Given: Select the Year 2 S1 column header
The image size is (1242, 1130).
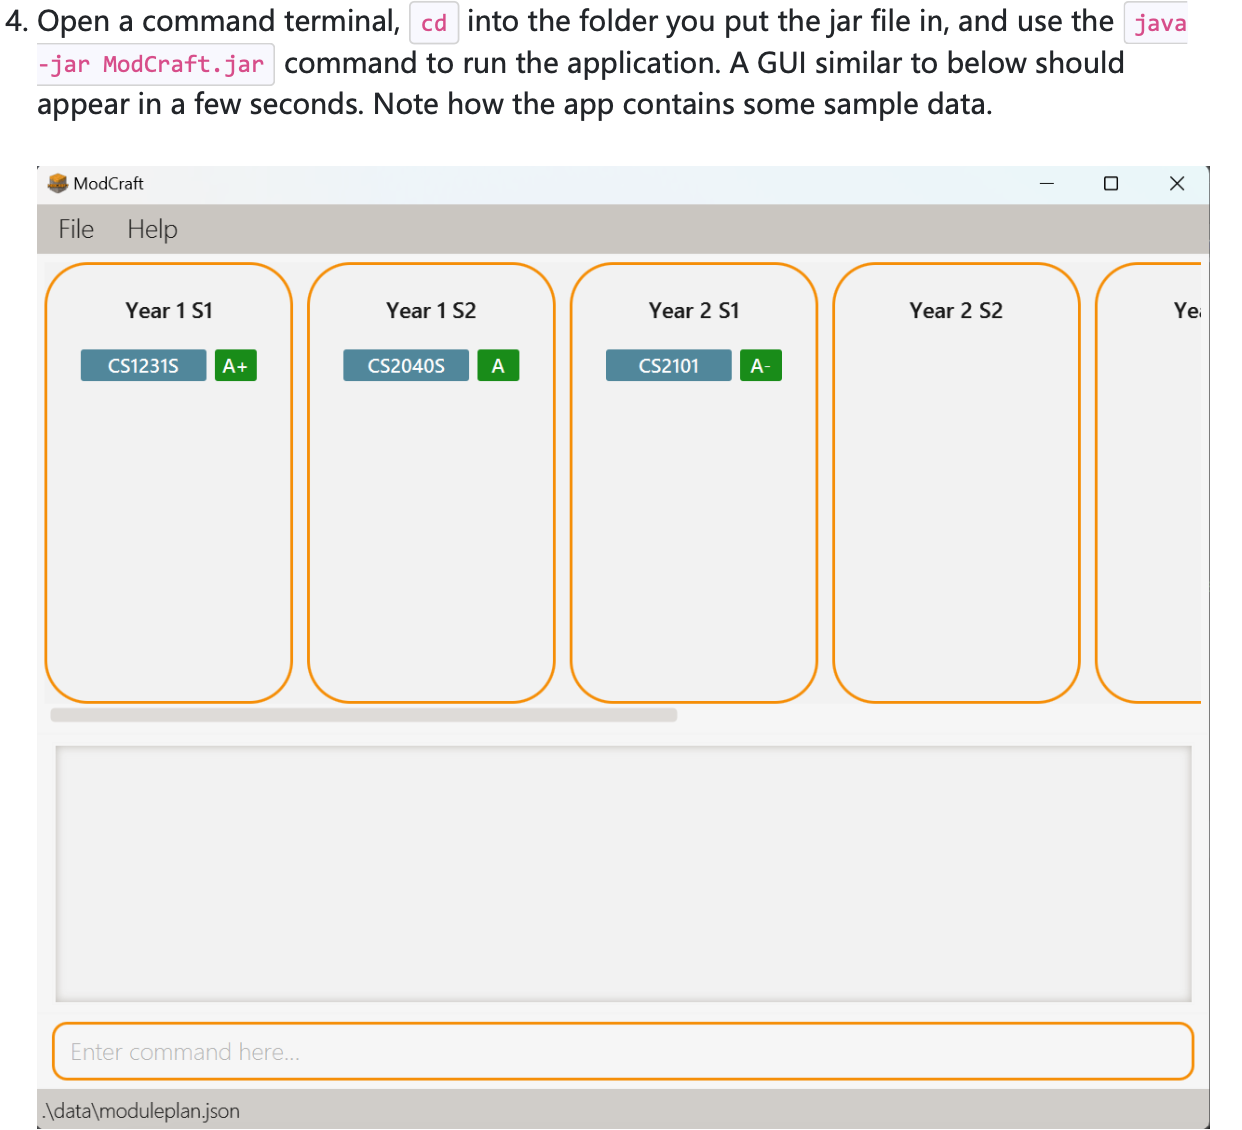Looking at the screenshot, I should [x=694, y=311].
